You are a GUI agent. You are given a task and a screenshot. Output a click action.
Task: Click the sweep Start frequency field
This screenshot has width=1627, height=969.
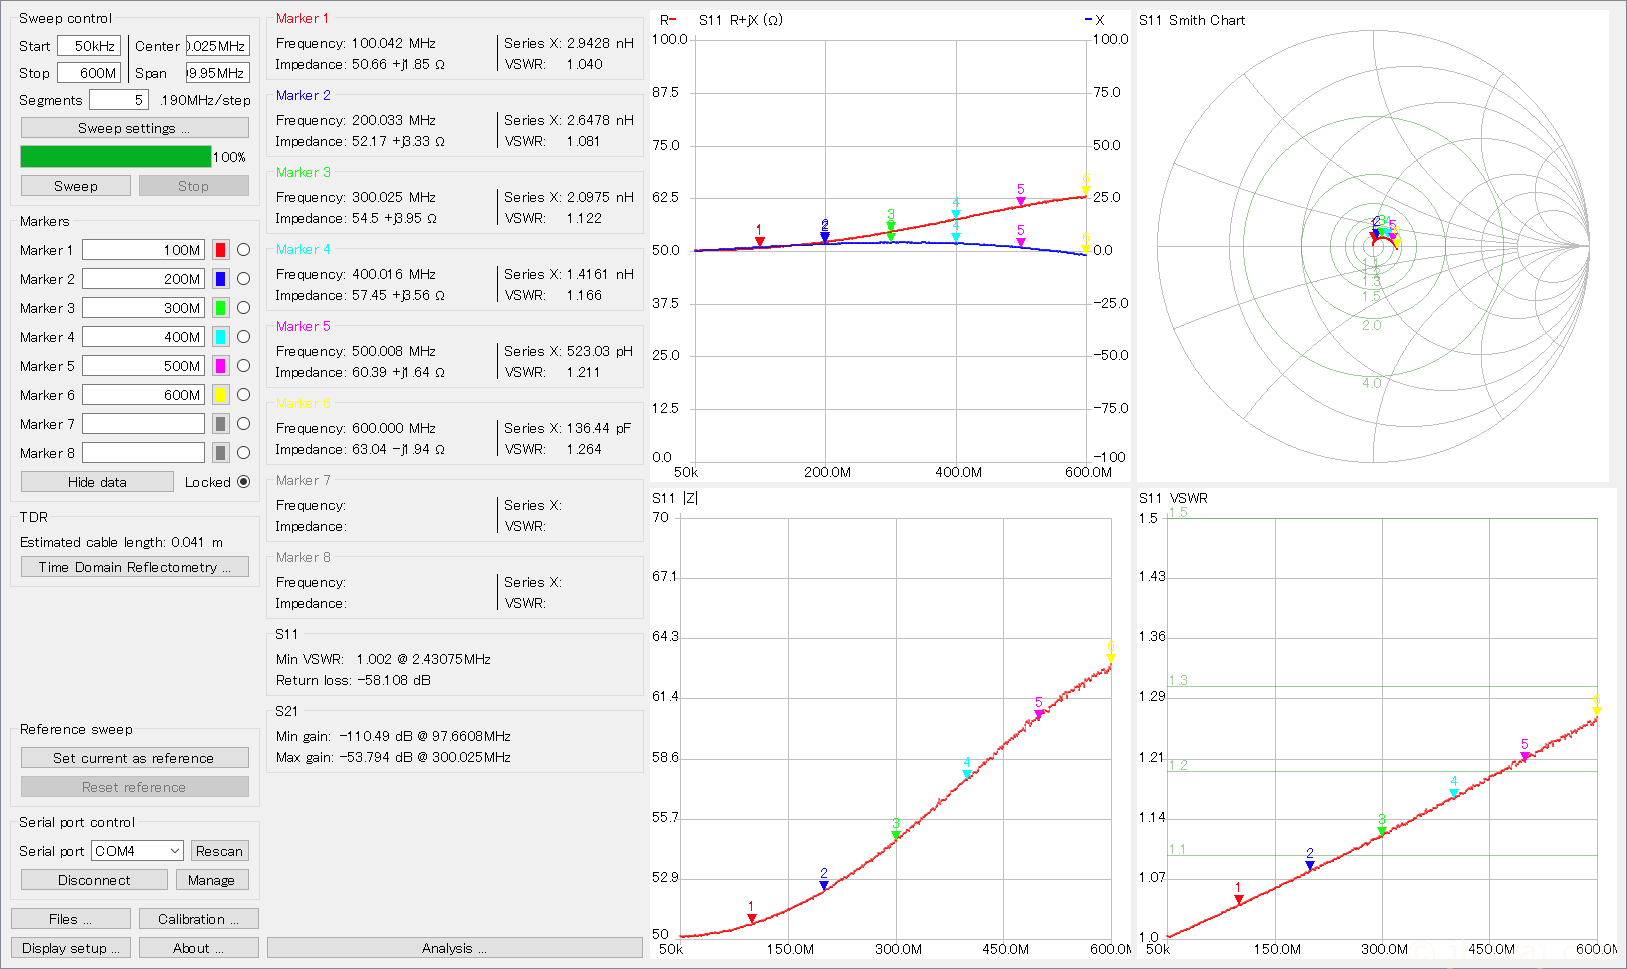pos(89,46)
